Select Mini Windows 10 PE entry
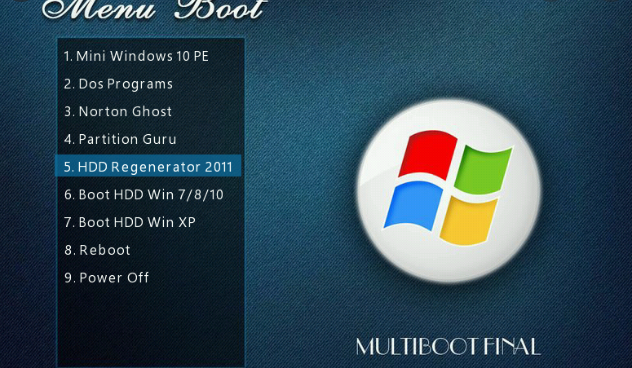632x368 pixels. coord(136,56)
